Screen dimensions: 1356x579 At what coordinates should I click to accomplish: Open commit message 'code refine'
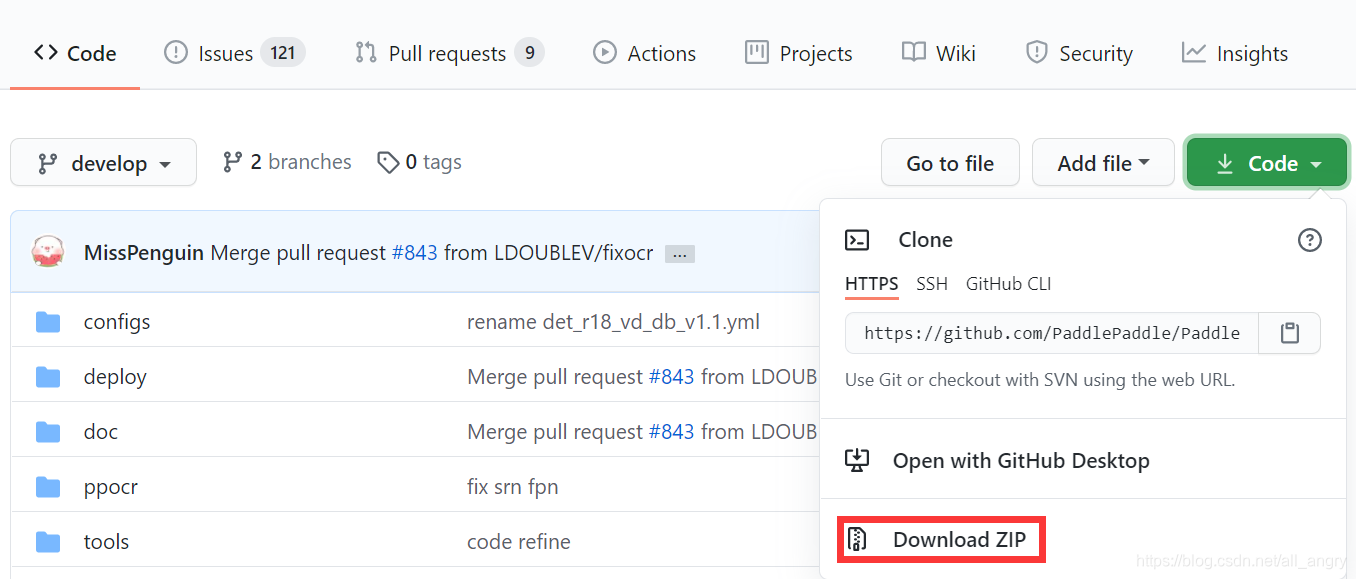(x=519, y=542)
